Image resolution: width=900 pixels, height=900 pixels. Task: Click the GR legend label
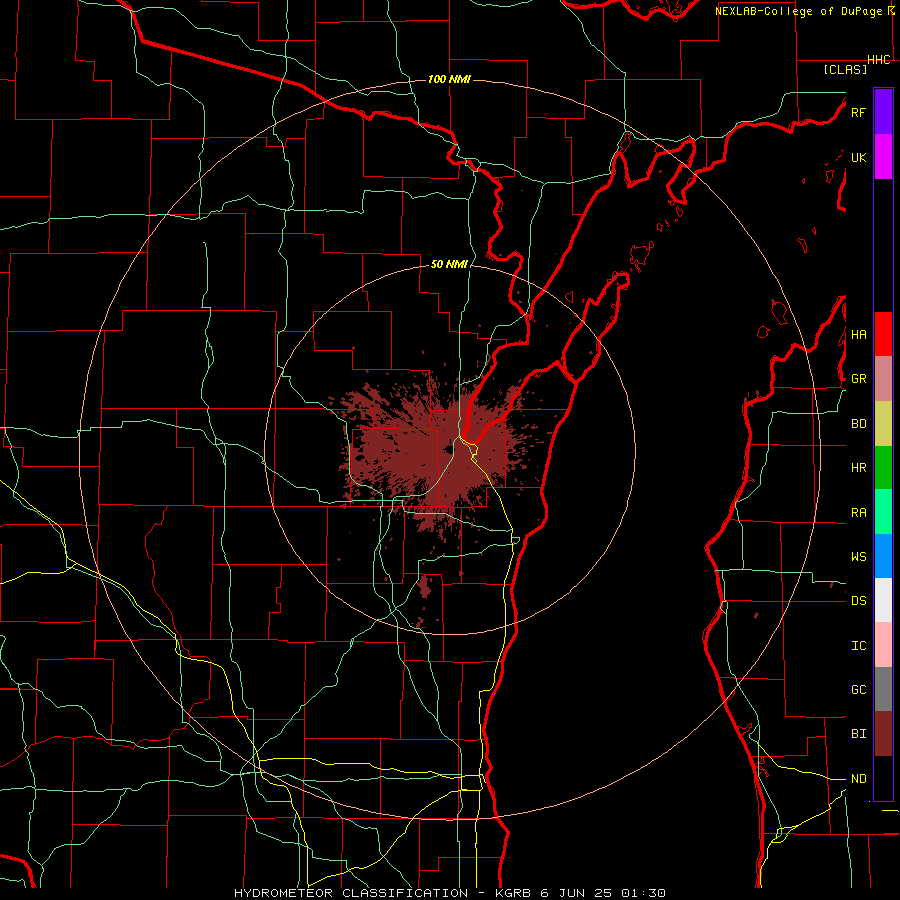pyautogui.click(x=858, y=379)
